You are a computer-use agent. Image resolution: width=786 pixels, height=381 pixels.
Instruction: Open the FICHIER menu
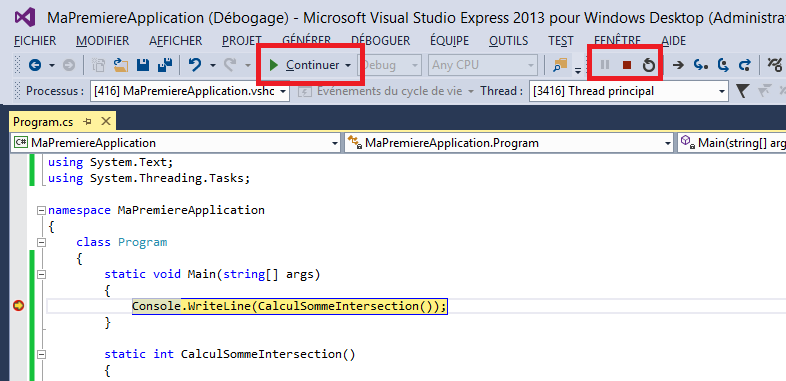point(35,41)
